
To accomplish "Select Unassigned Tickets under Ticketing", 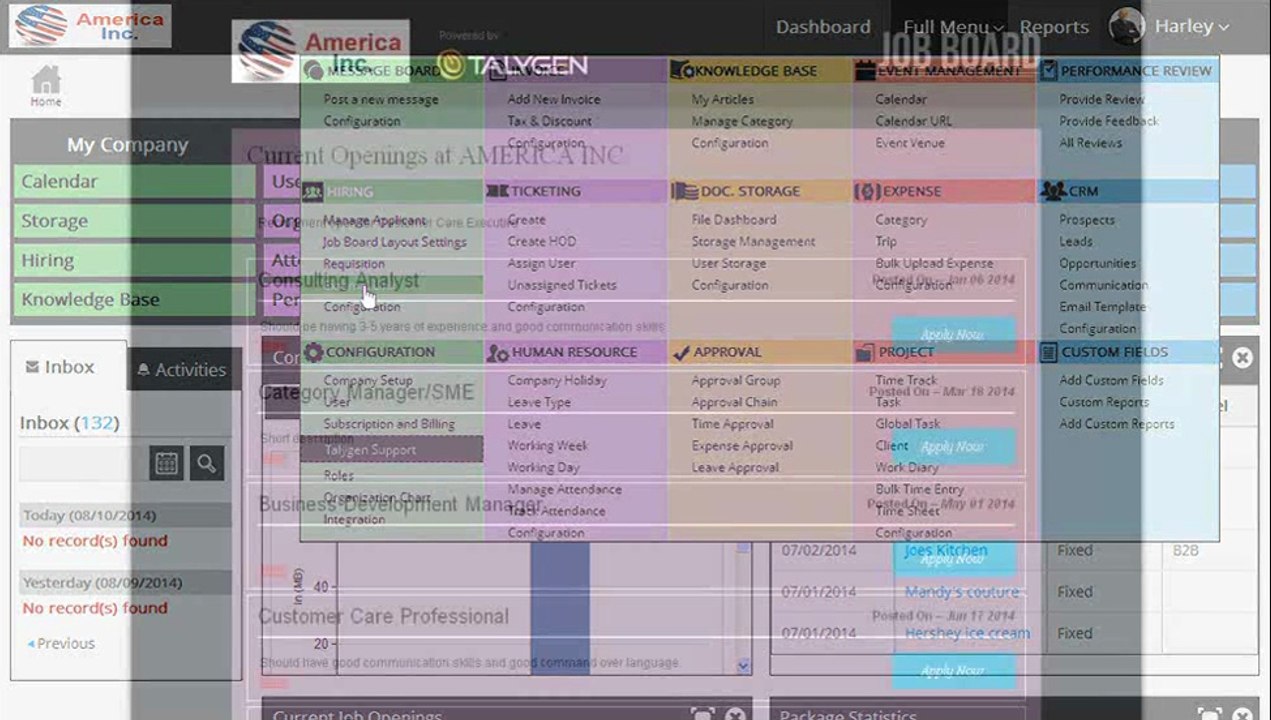I will [x=562, y=285].
